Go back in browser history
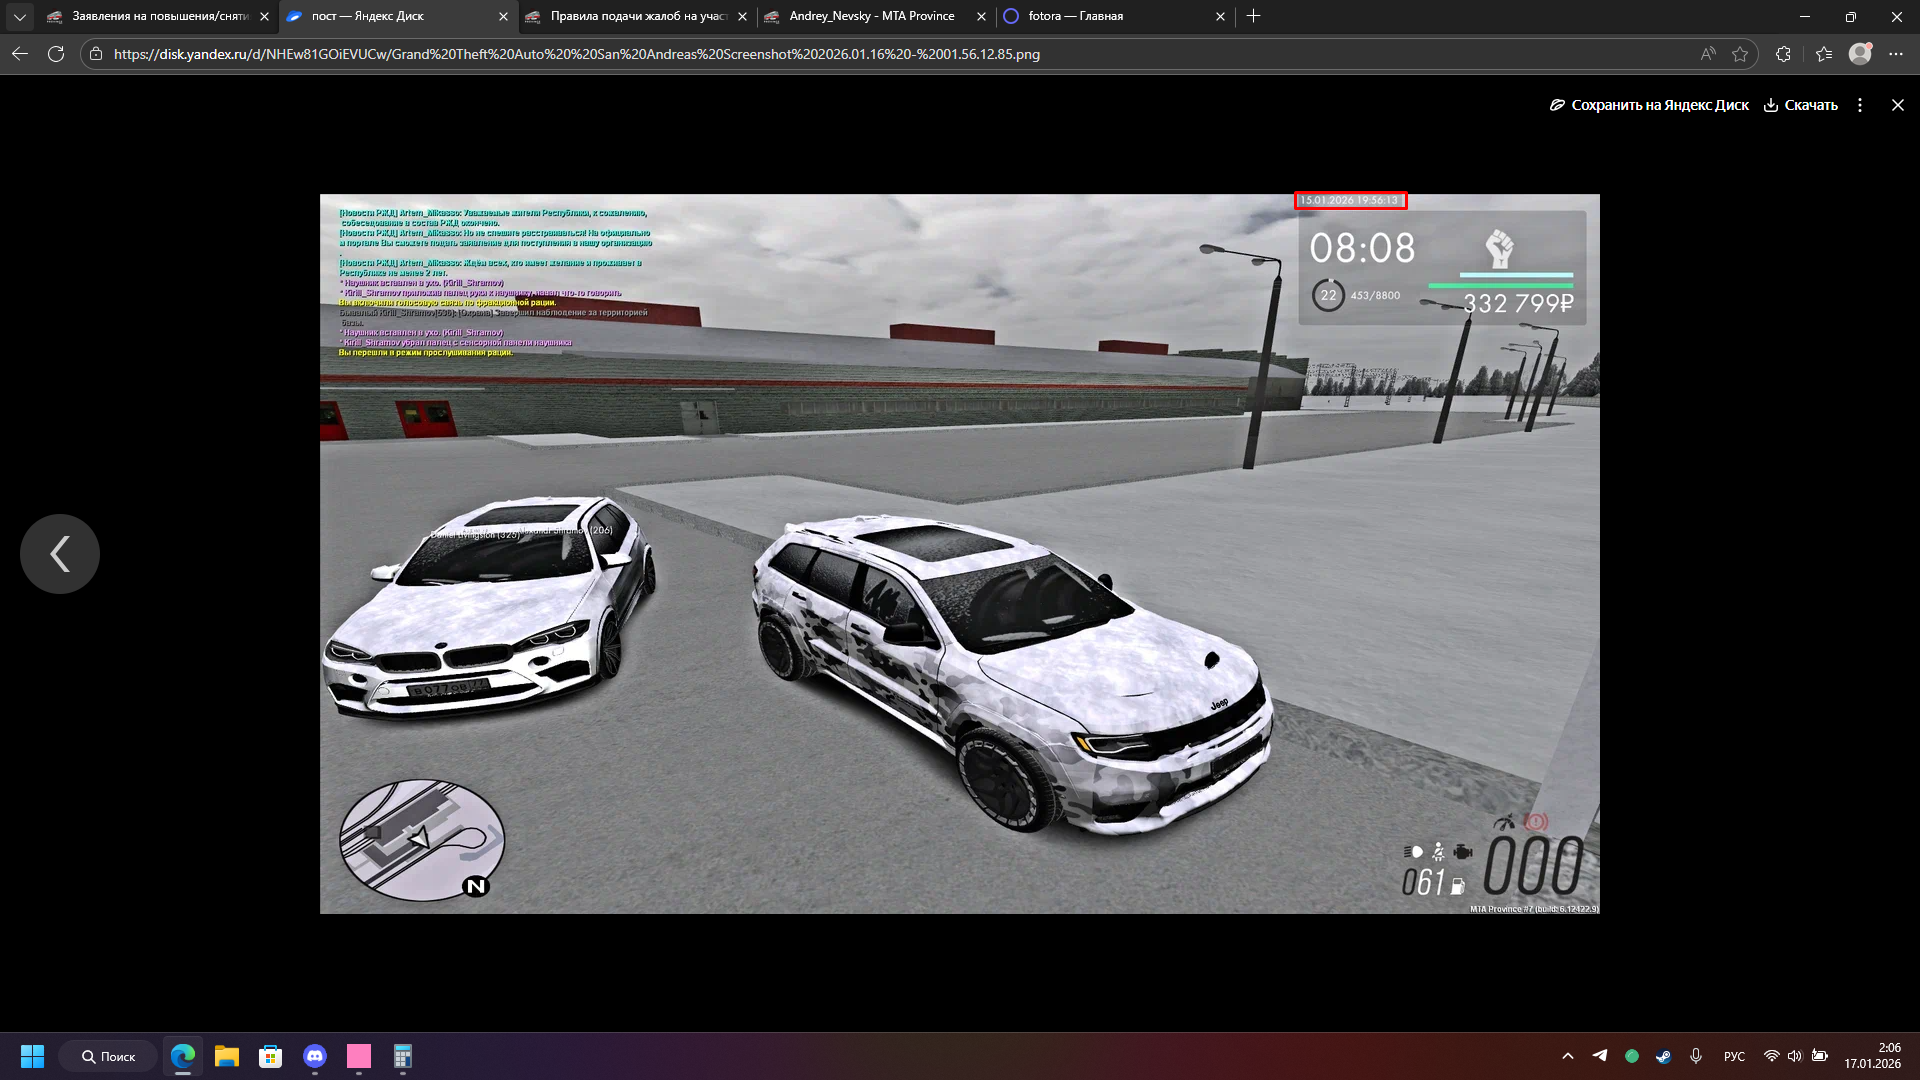Viewport: 1920px width, 1080px height. [x=20, y=54]
